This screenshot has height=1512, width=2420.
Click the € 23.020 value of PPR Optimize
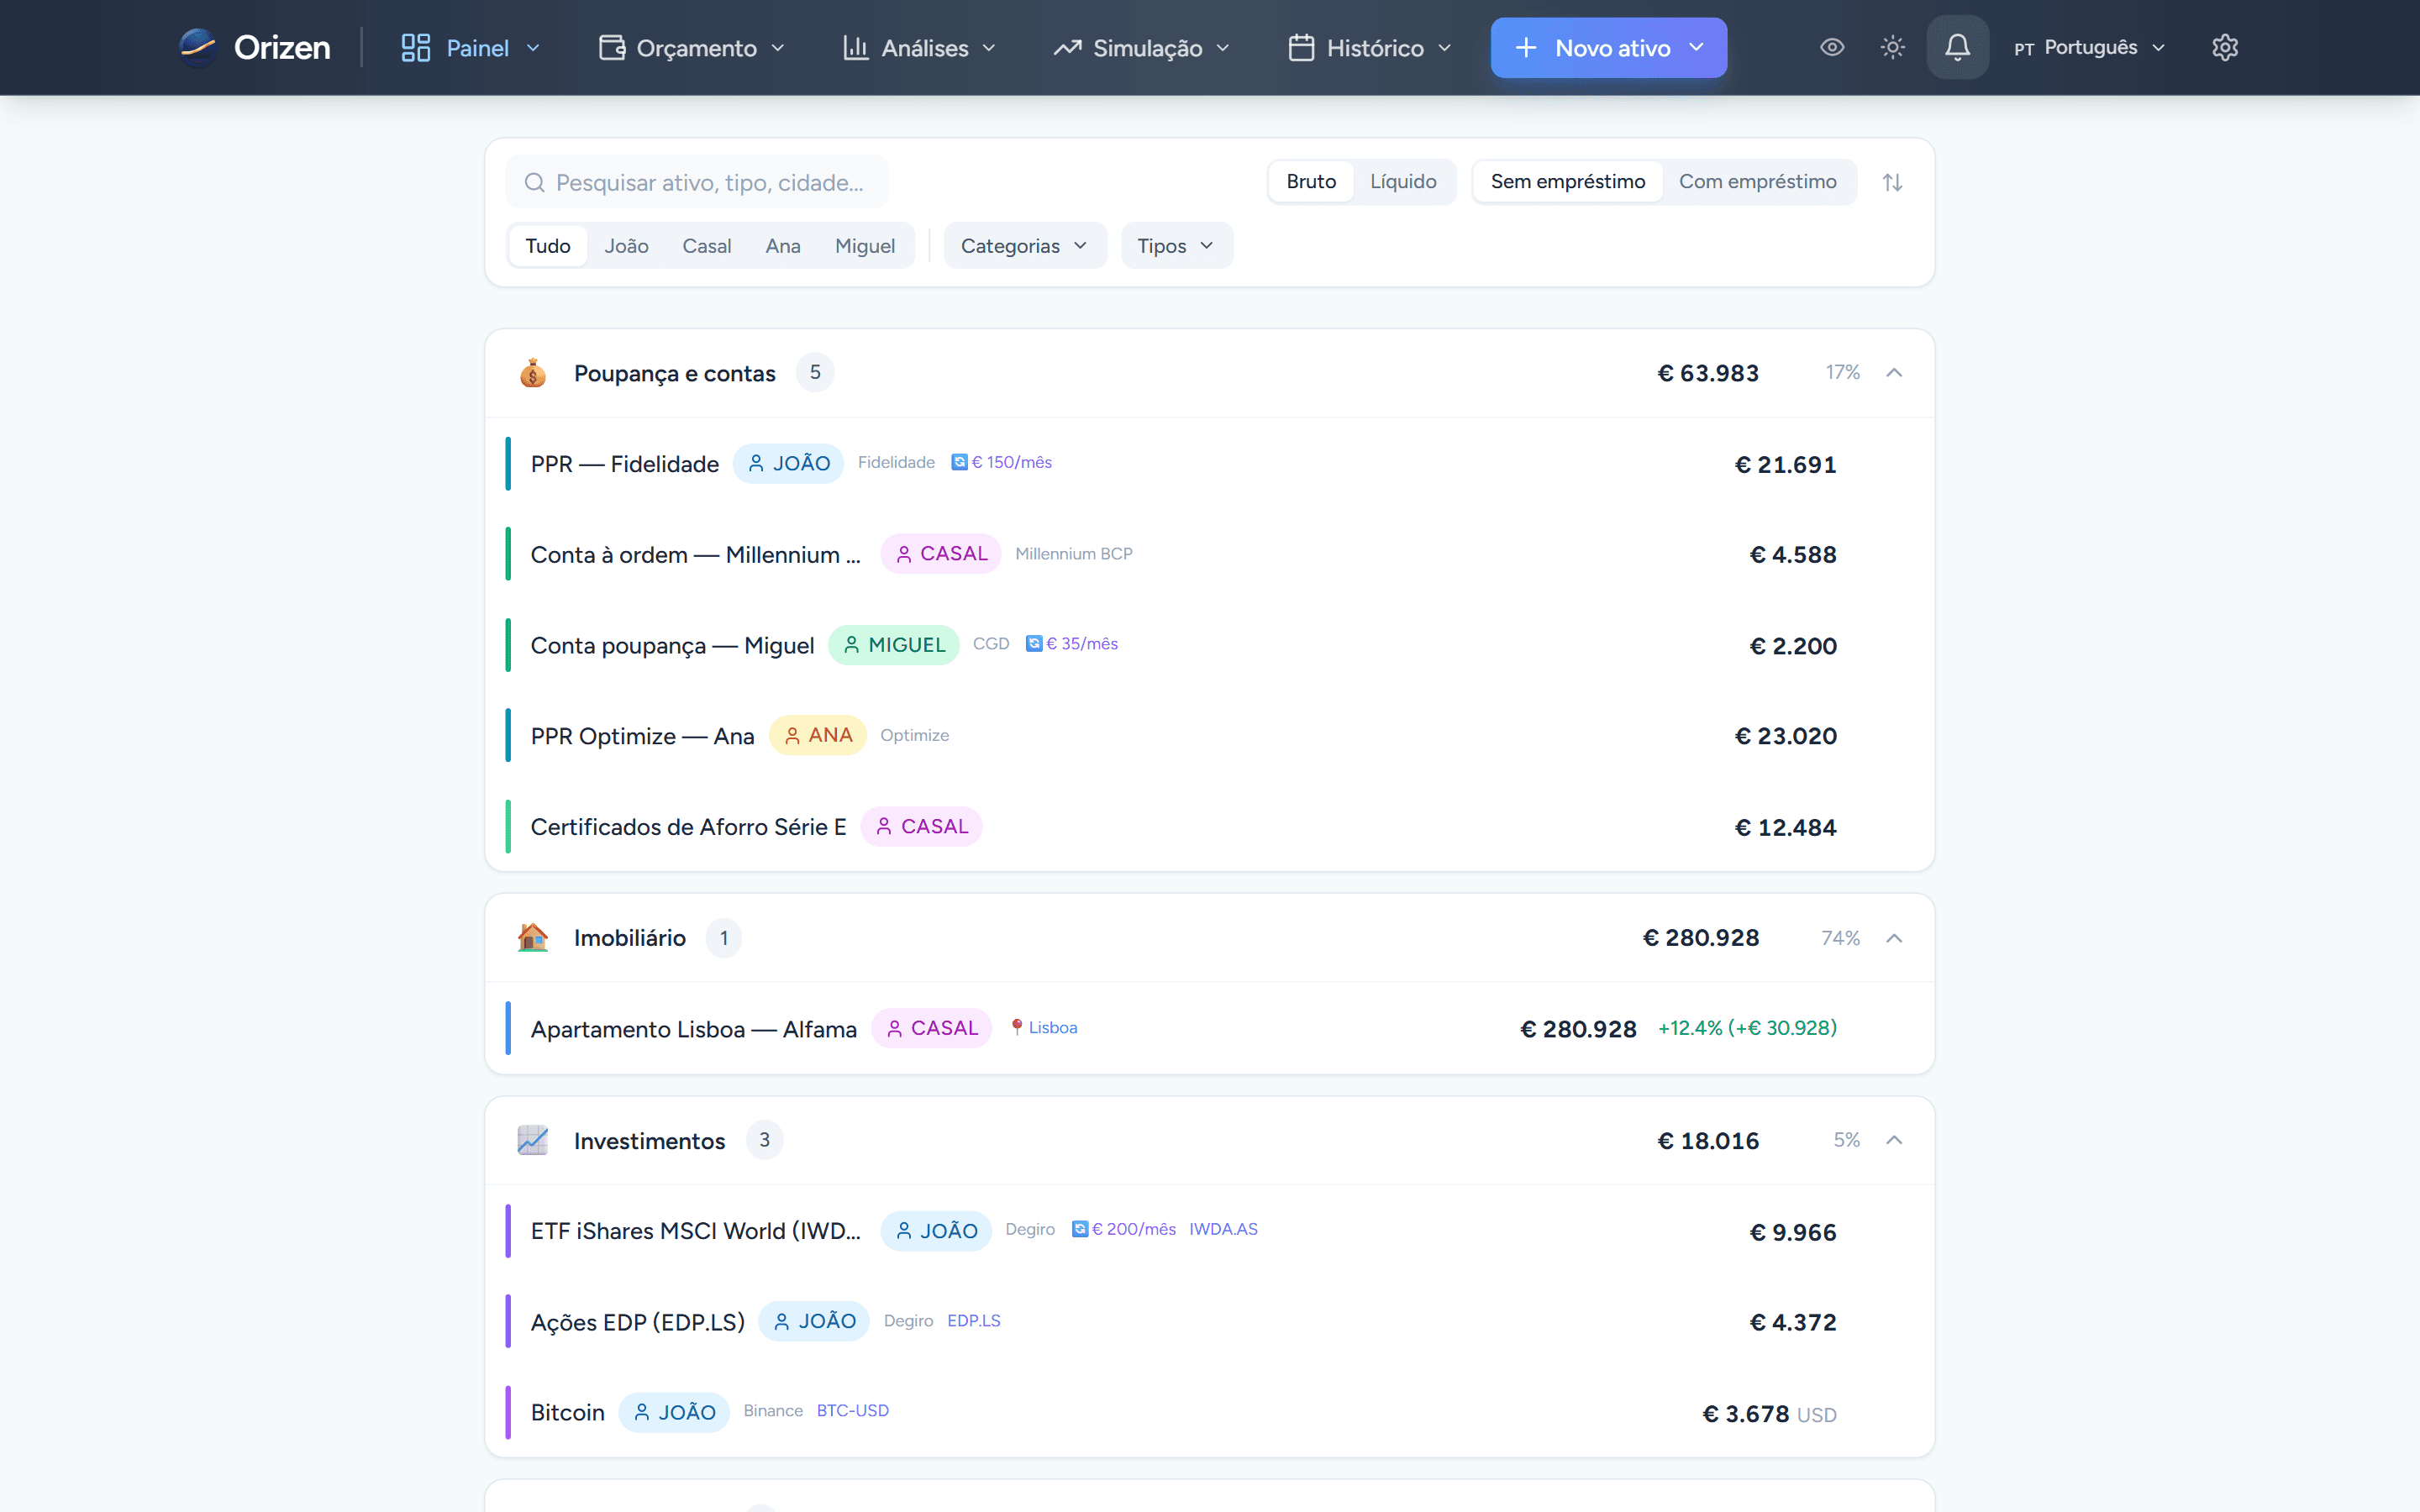(x=1785, y=736)
